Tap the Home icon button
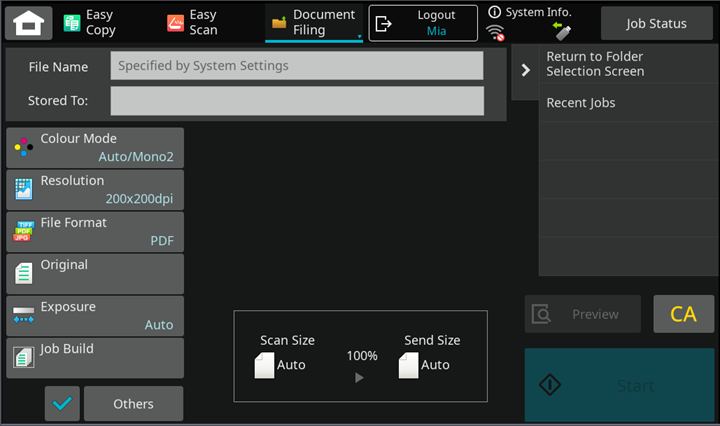The width and height of the screenshot is (720, 426). point(28,23)
